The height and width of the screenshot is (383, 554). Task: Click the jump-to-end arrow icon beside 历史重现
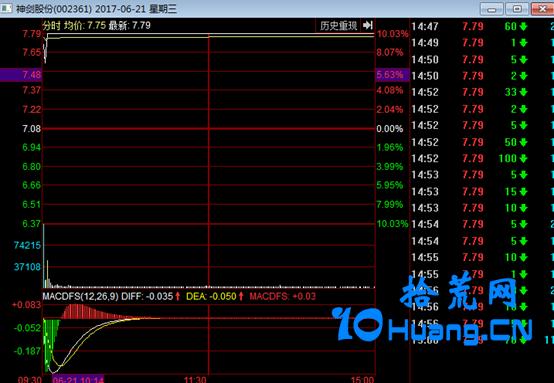(368, 25)
